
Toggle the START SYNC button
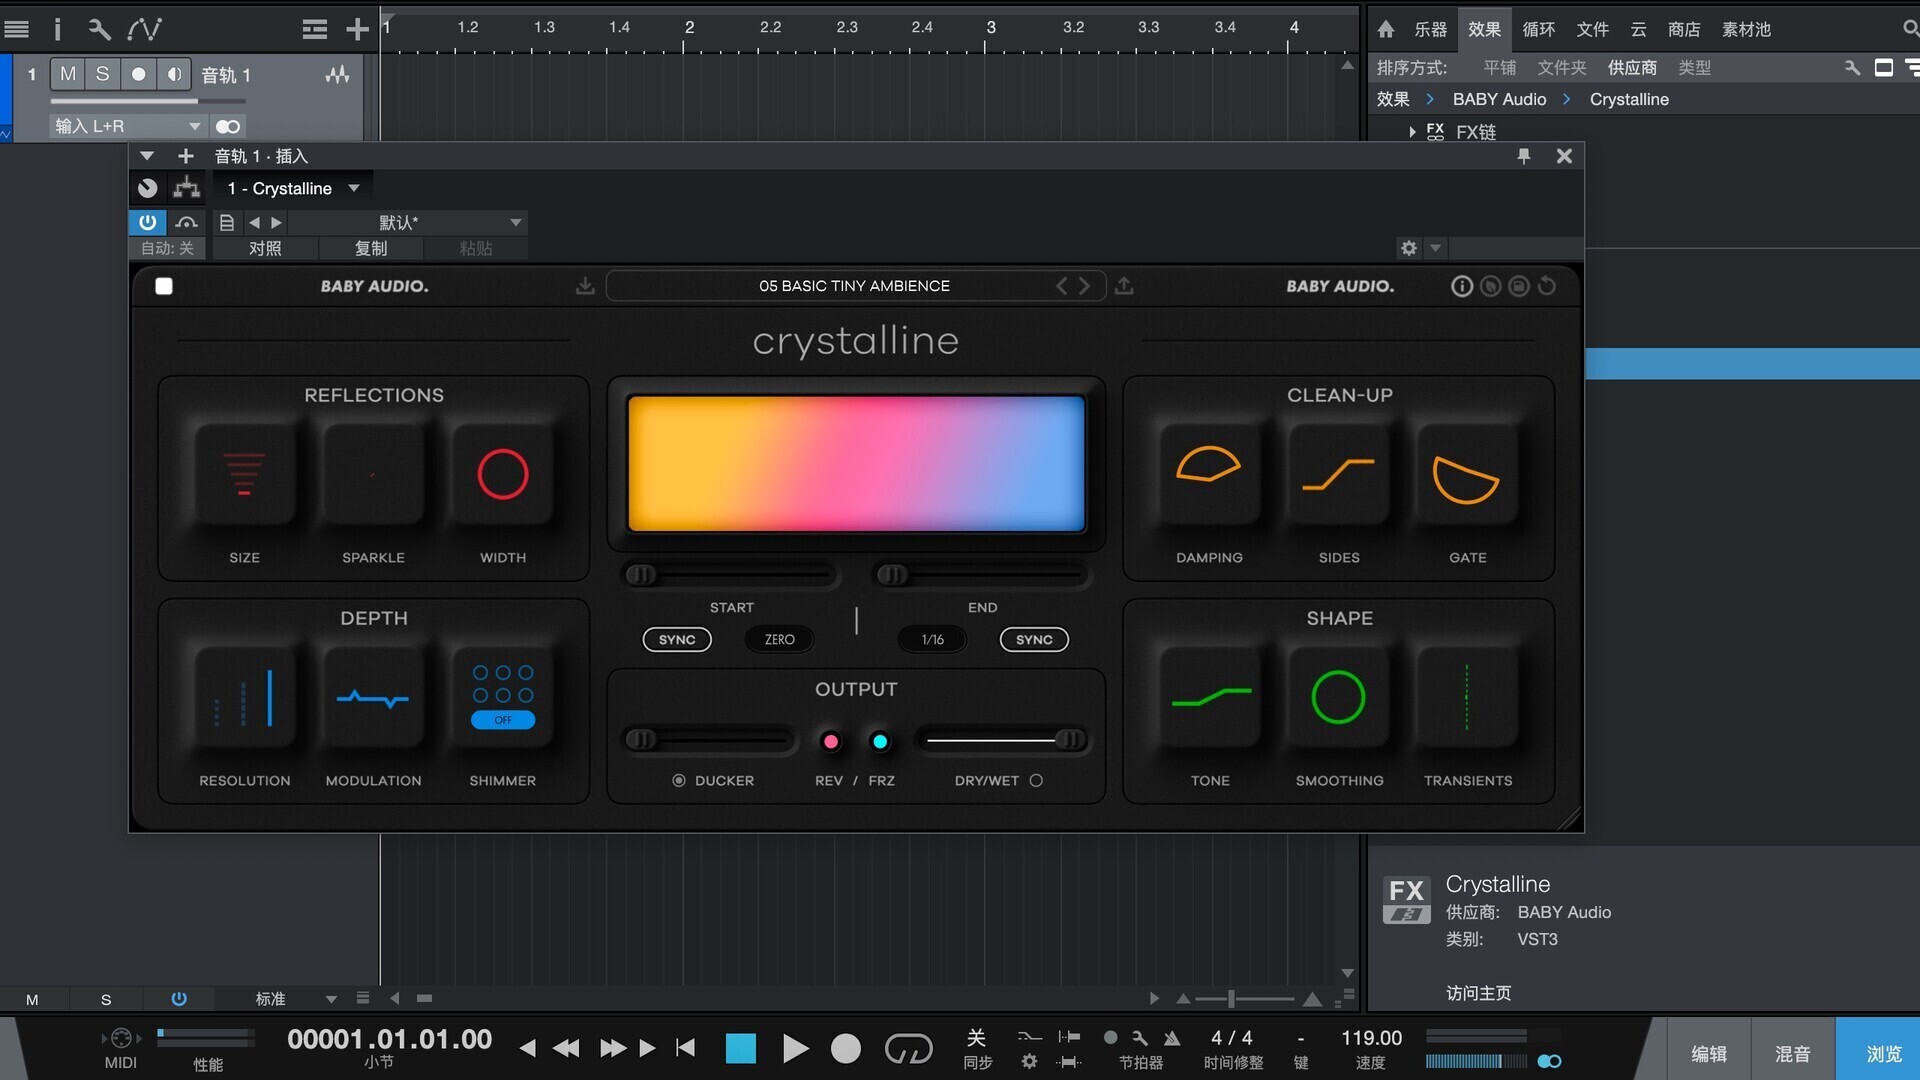click(677, 639)
